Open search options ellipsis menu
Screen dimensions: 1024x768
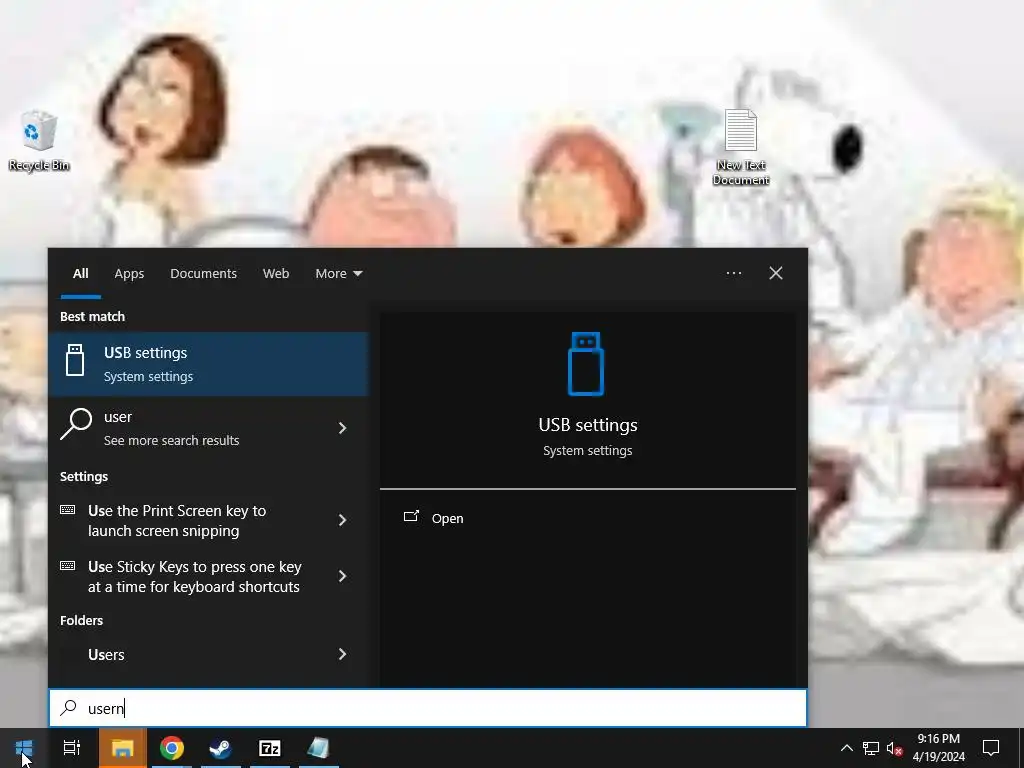[733, 273]
